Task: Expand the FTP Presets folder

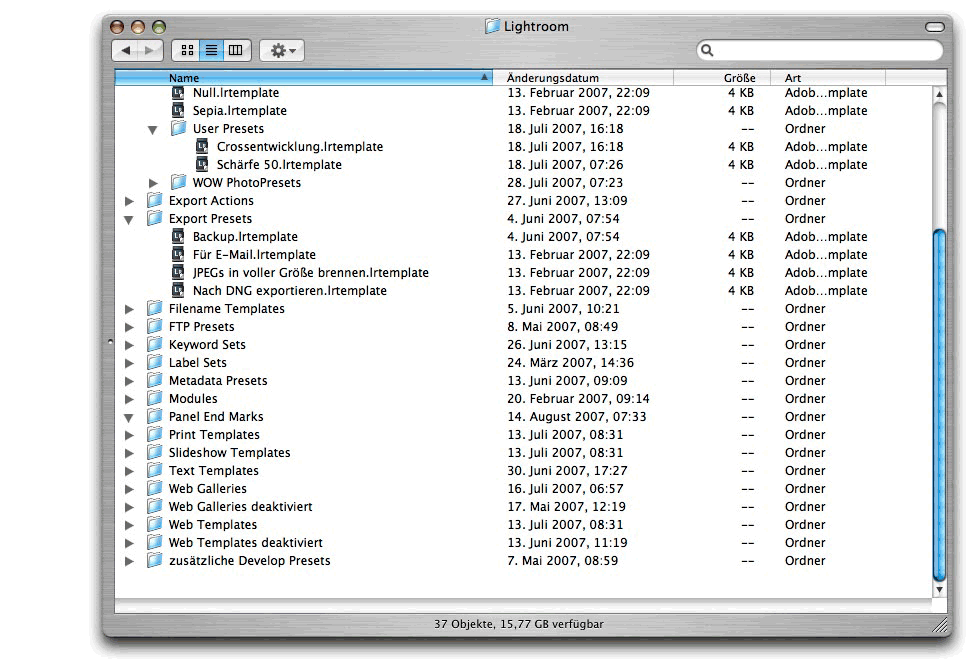Action: [x=129, y=327]
